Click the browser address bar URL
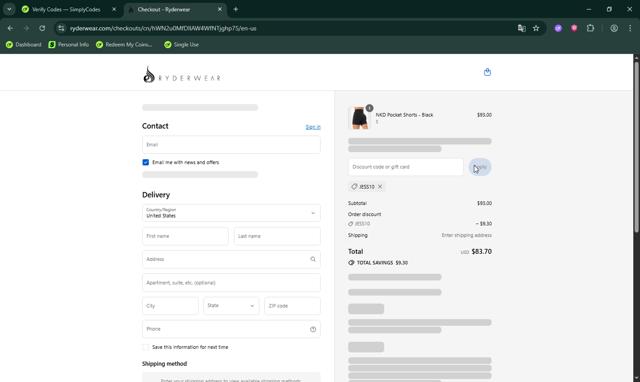 pos(163,28)
